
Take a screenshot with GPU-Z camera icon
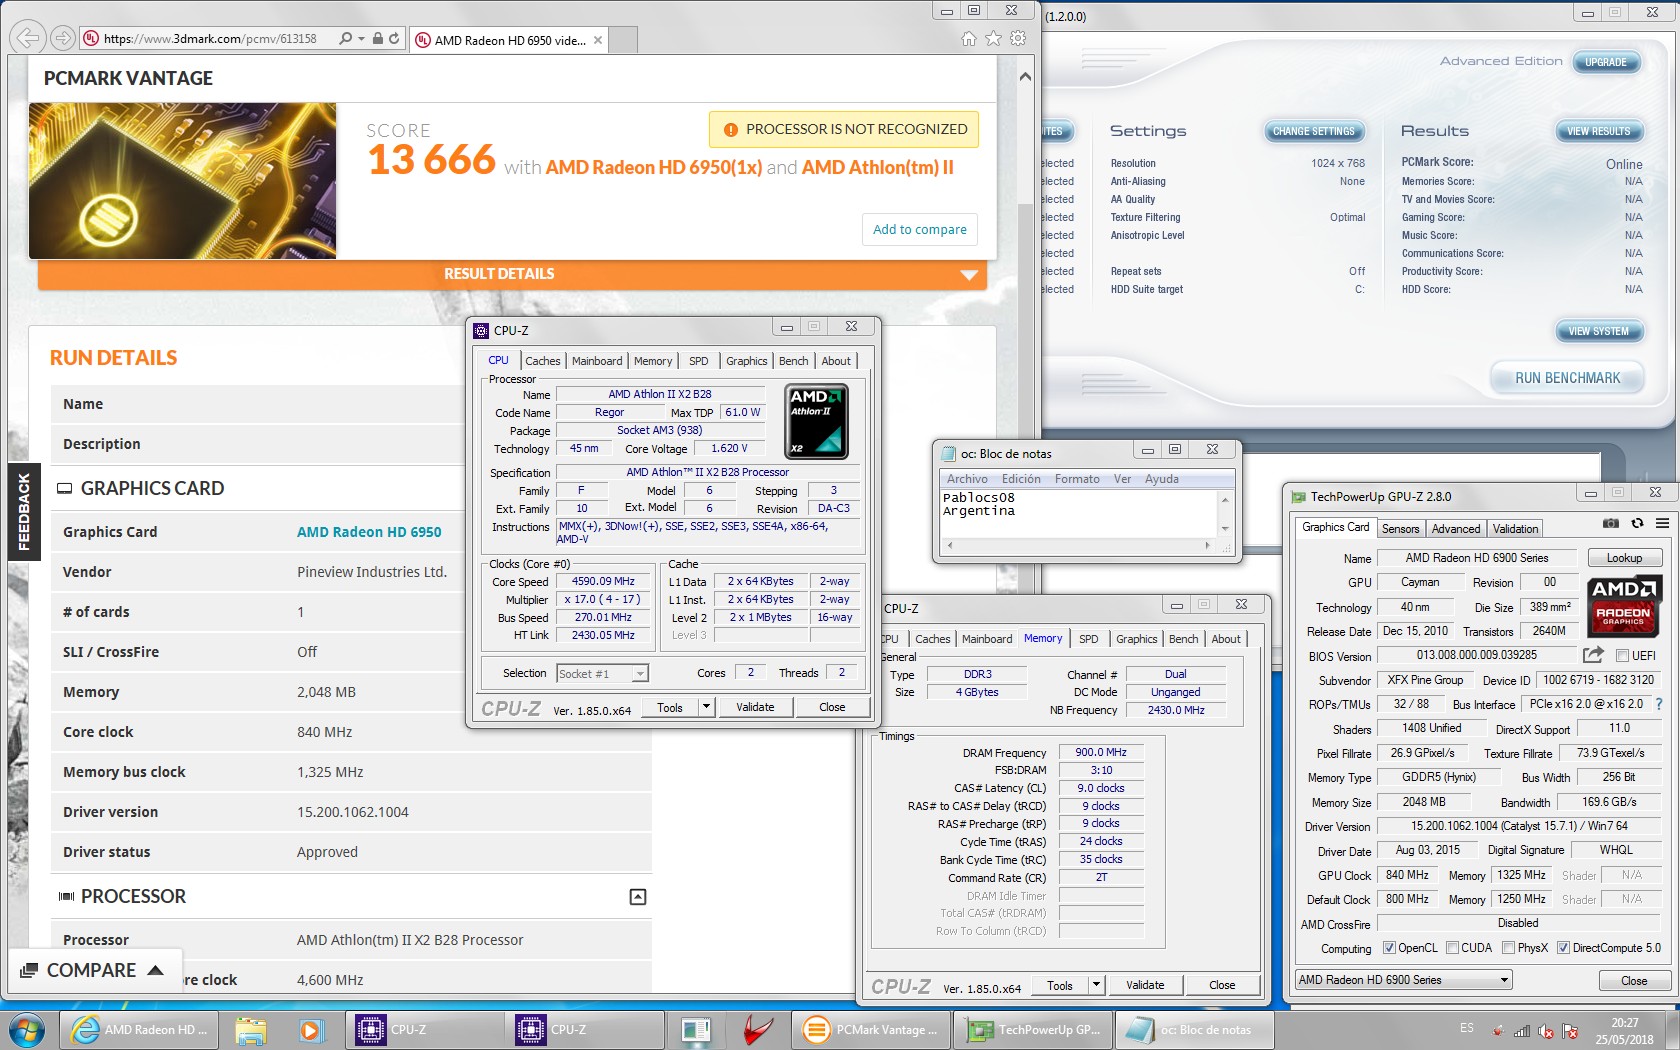point(1610,523)
